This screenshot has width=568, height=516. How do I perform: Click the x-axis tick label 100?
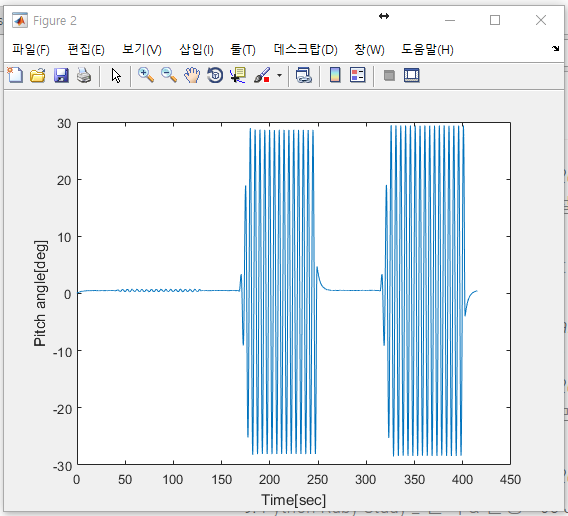(x=173, y=480)
